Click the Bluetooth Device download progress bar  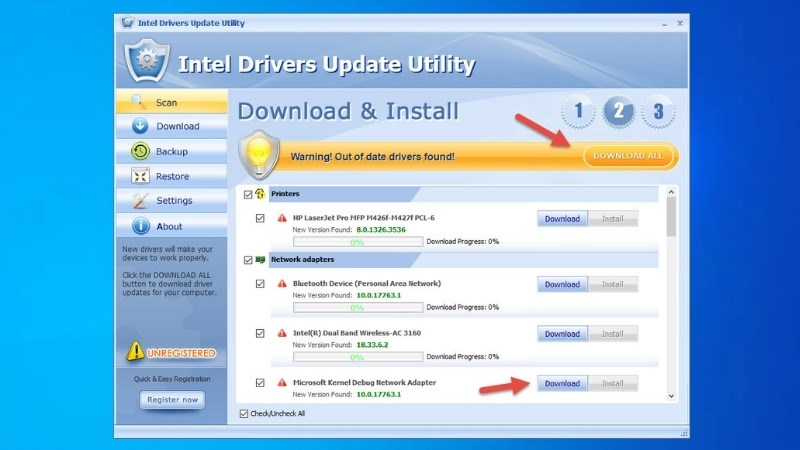pos(358,307)
